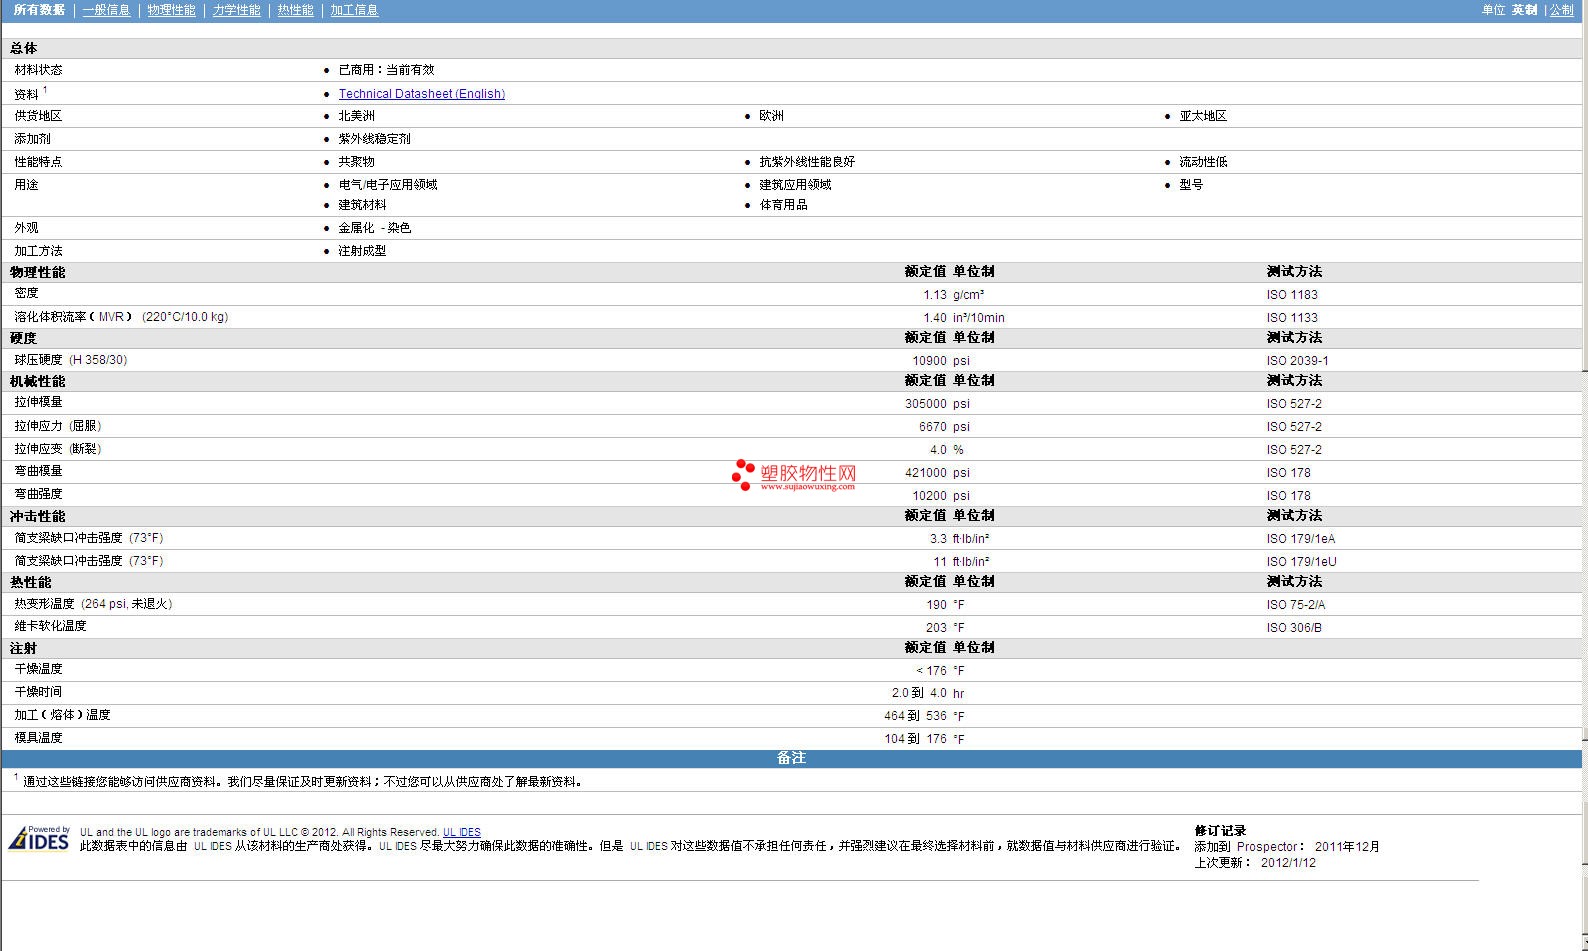Jump to the 加工信息 tab

tap(354, 10)
